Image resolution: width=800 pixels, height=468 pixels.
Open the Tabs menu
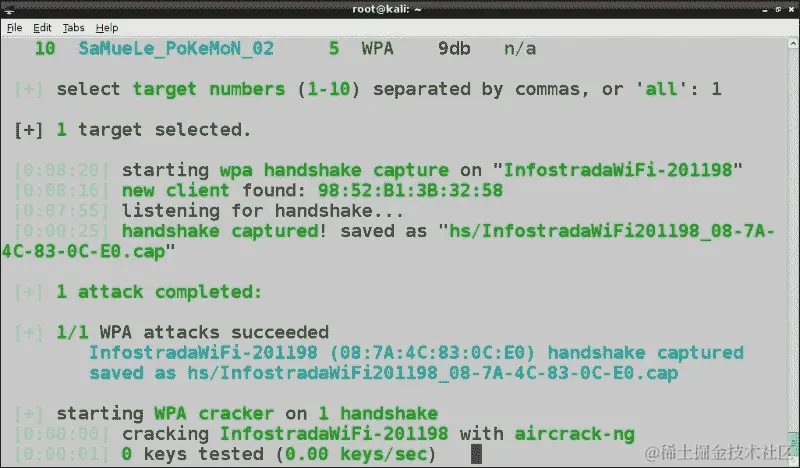pyautogui.click(x=73, y=28)
